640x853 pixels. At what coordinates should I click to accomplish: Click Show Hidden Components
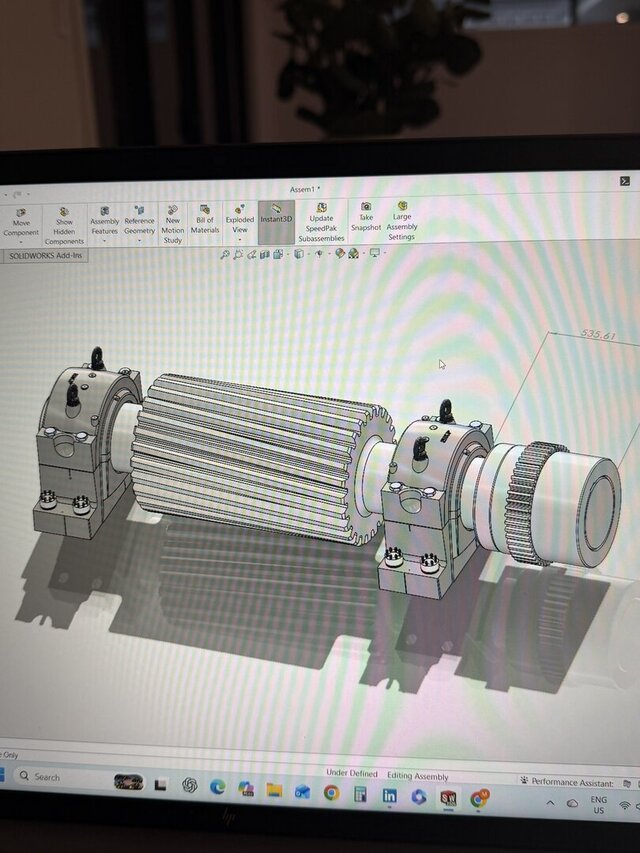pos(64,226)
